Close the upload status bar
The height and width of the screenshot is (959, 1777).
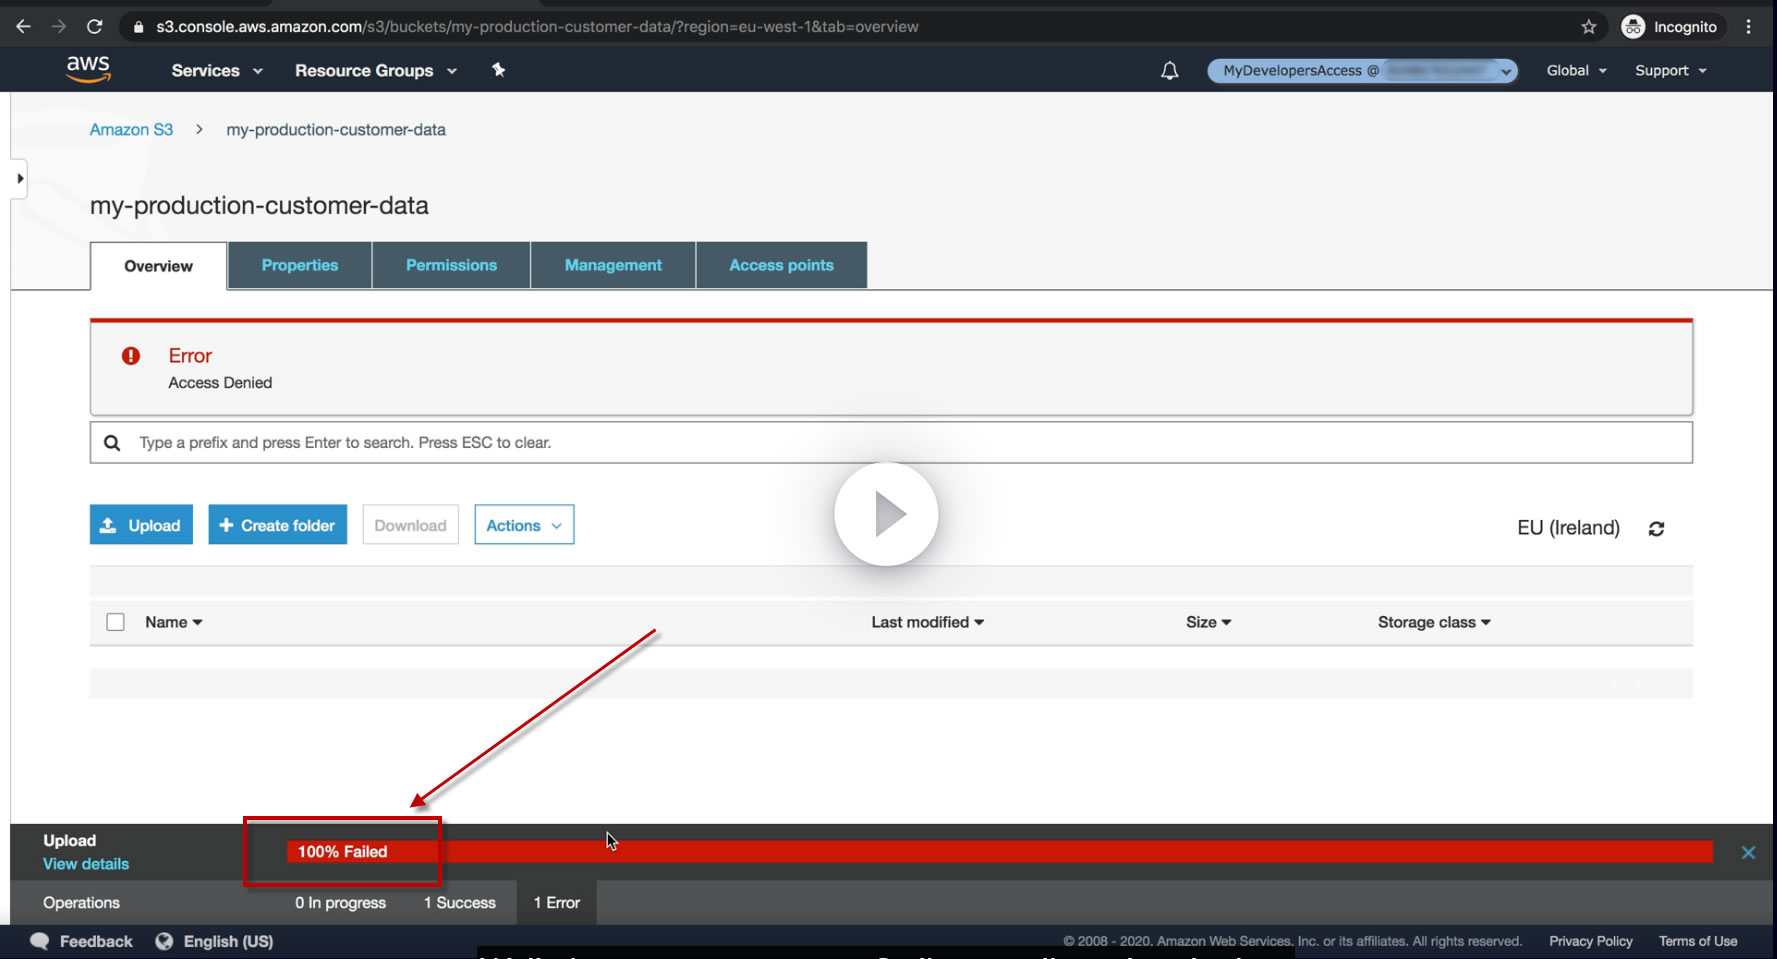coord(1748,852)
